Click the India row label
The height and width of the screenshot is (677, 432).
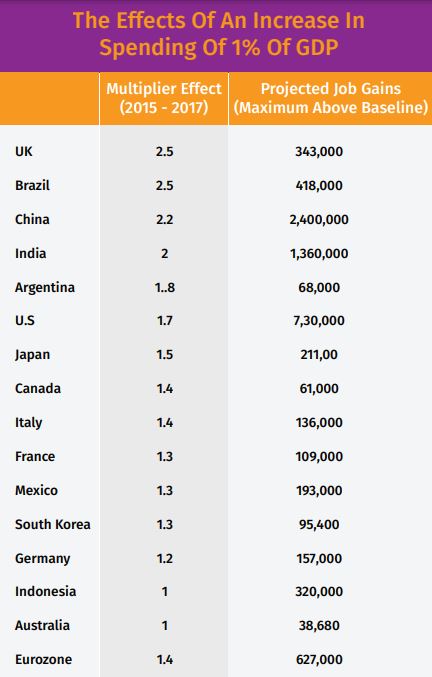(31, 253)
